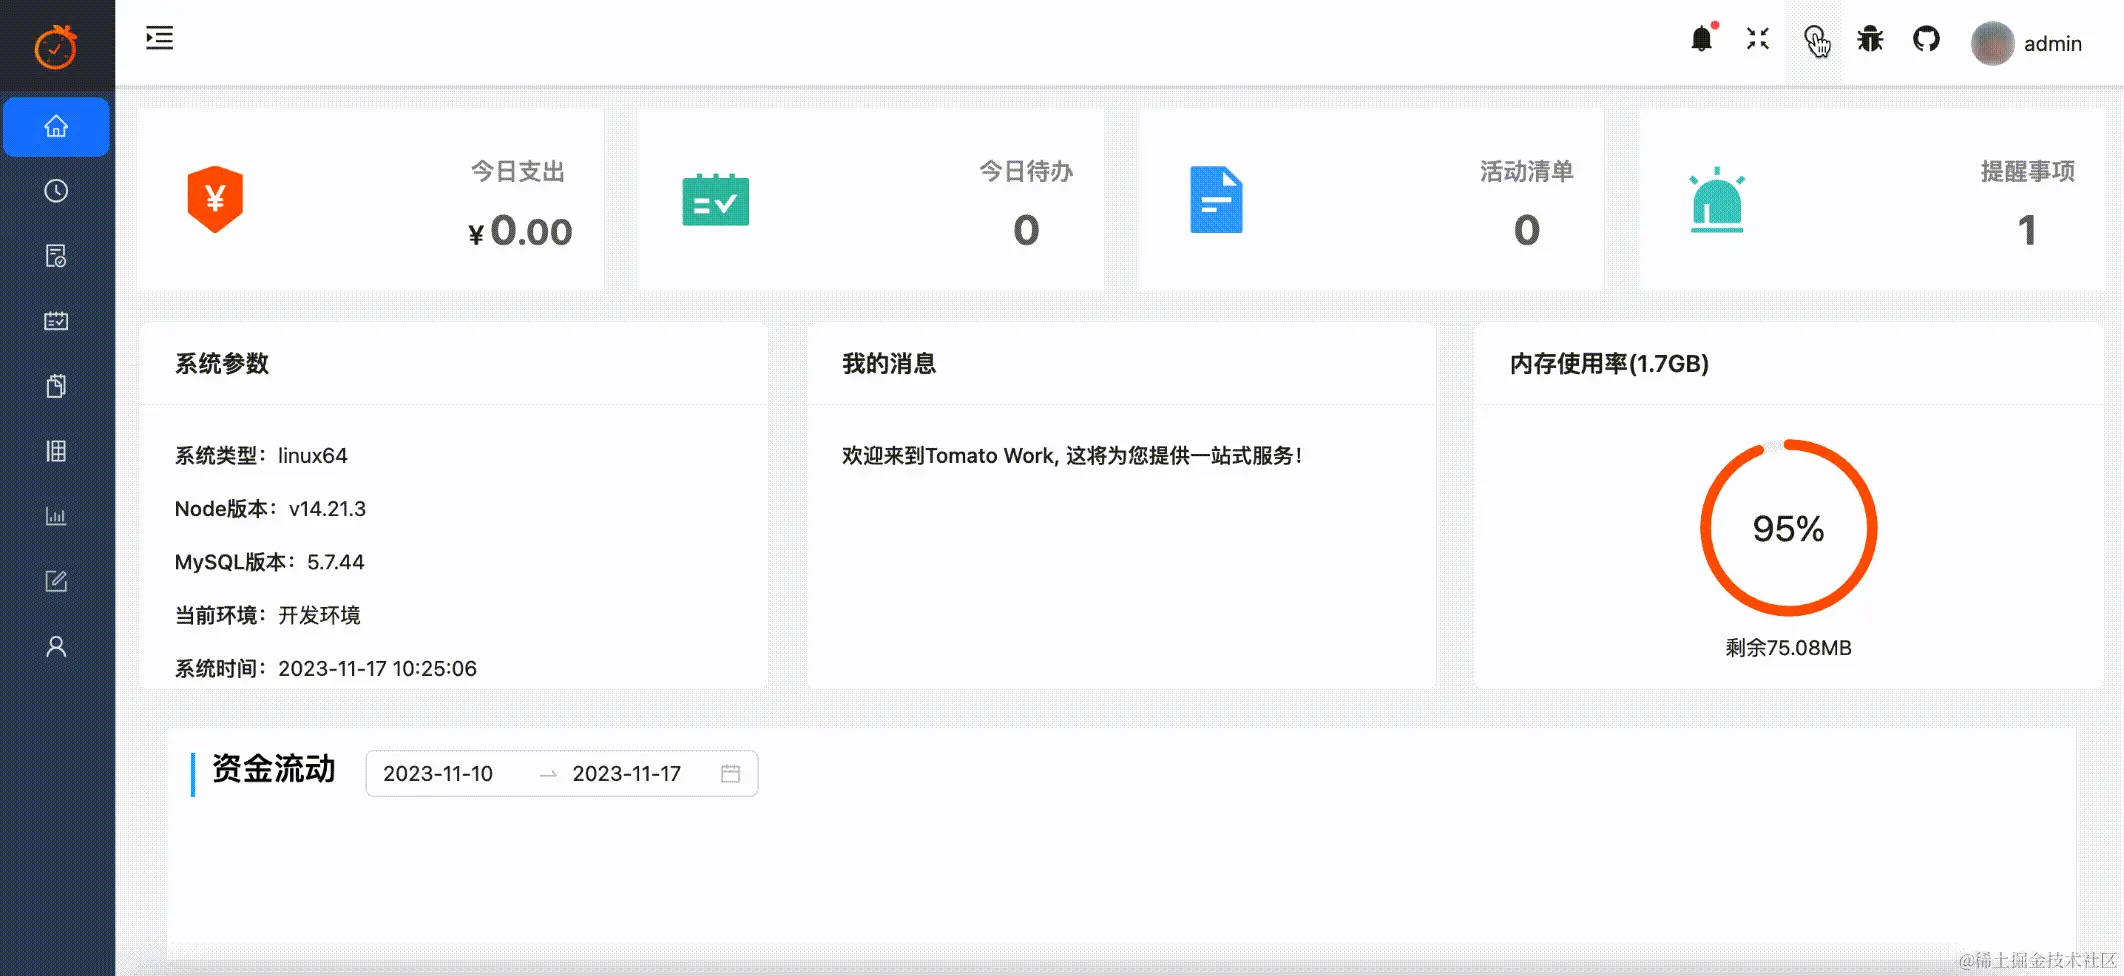
Task: Select the calendar-check sidebar icon
Action: click(56, 320)
